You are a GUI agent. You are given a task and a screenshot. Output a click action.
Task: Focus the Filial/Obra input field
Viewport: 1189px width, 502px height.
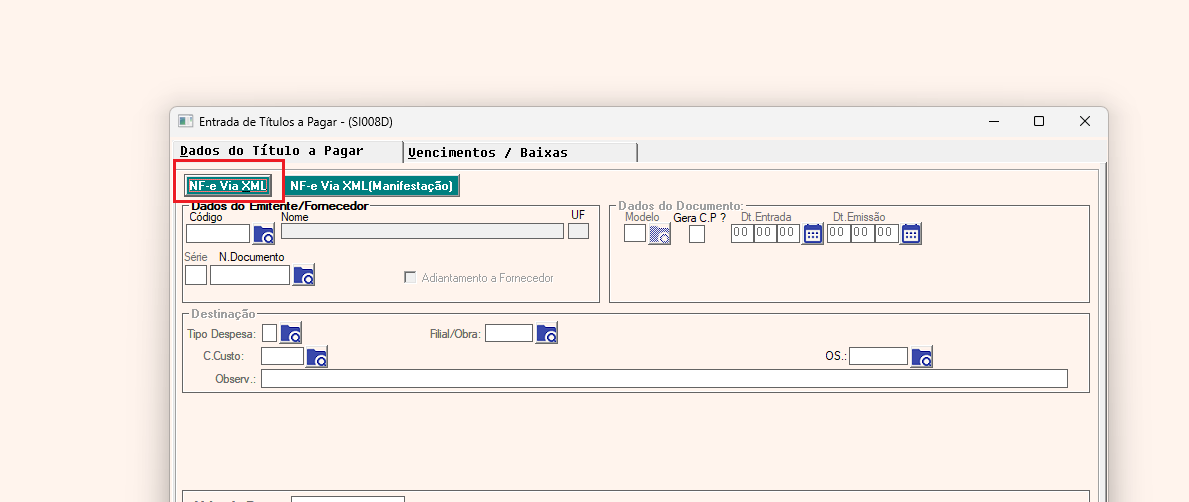[x=509, y=333]
